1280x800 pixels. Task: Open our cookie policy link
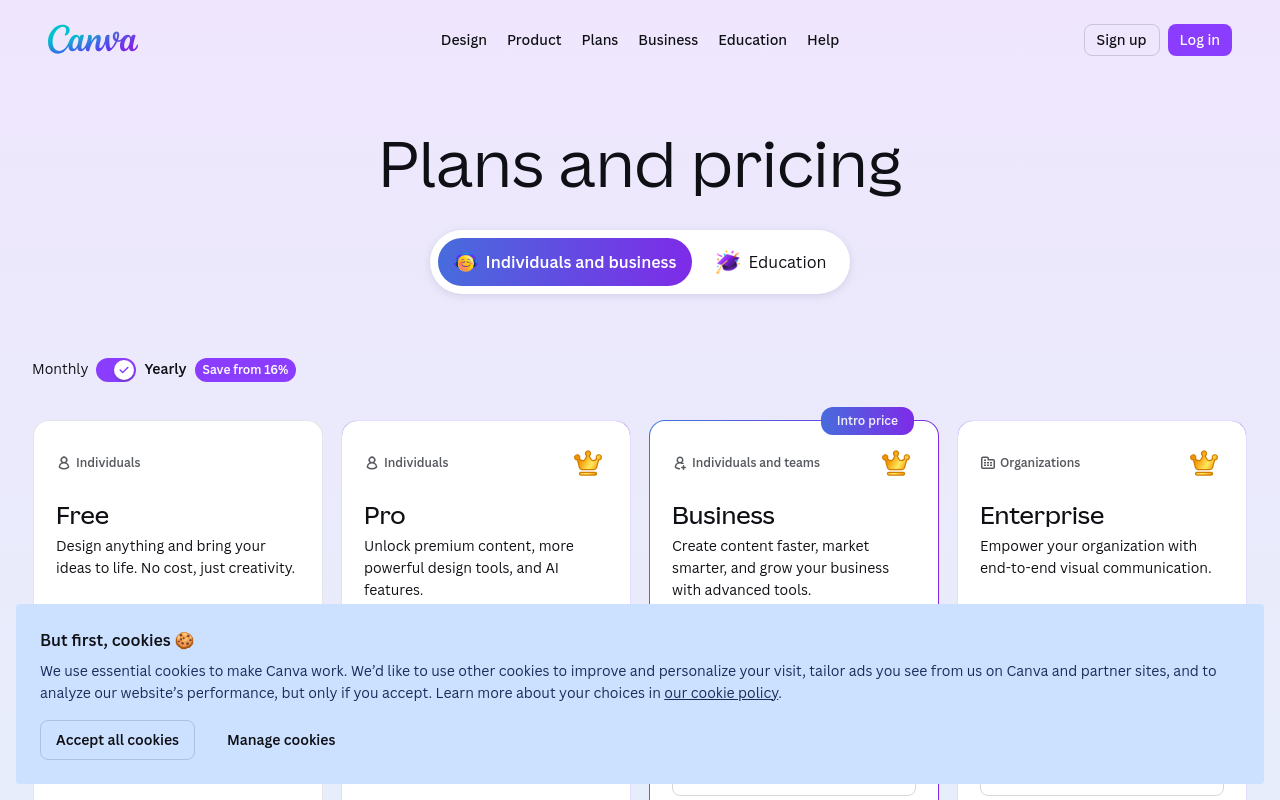click(721, 692)
